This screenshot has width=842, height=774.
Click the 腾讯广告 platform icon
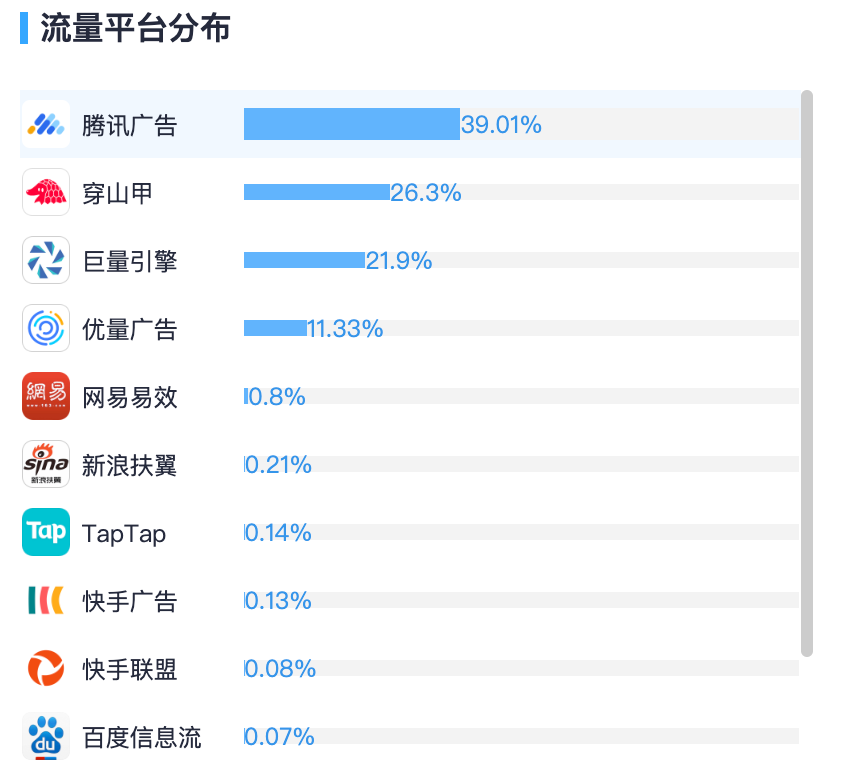click(46, 124)
